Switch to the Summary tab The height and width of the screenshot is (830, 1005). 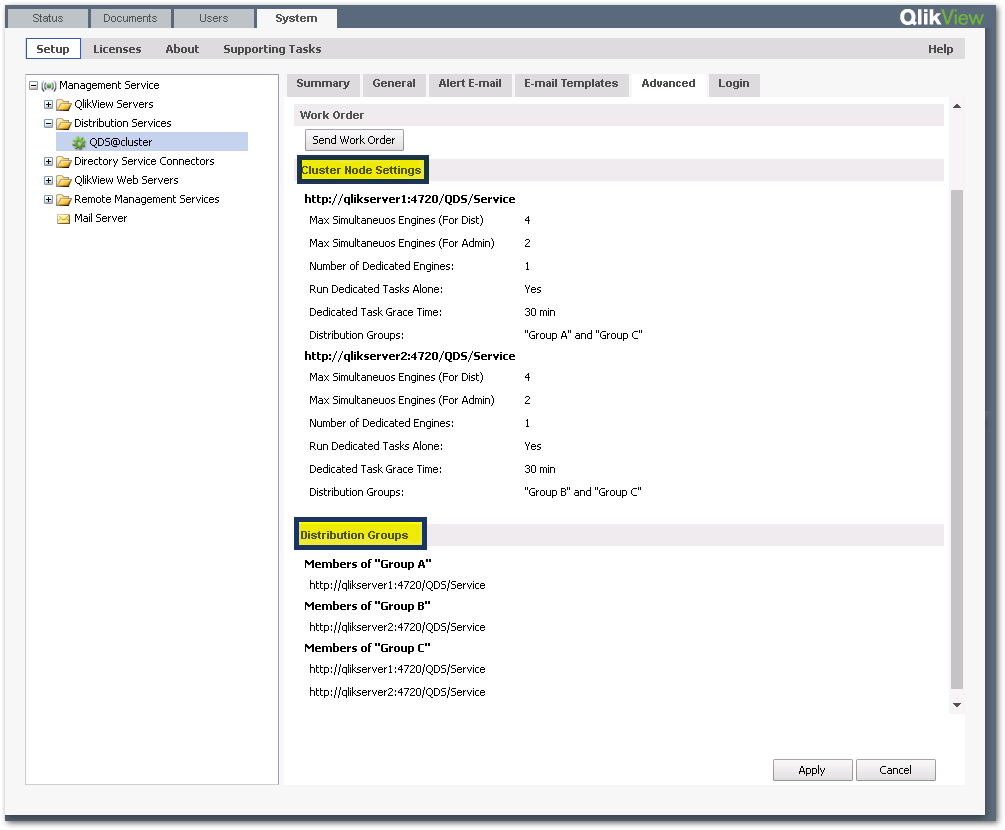click(x=322, y=84)
